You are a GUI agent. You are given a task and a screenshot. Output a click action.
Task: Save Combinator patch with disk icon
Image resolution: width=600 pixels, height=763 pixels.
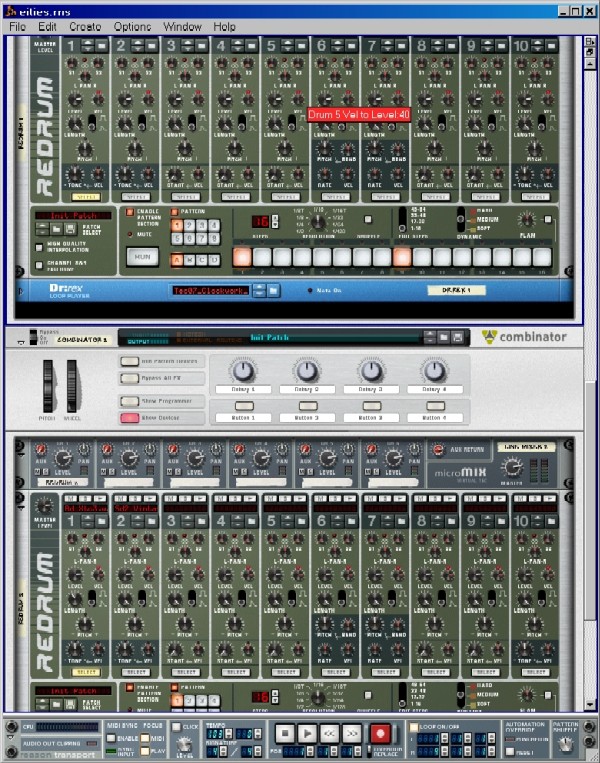click(x=457, y=337)
